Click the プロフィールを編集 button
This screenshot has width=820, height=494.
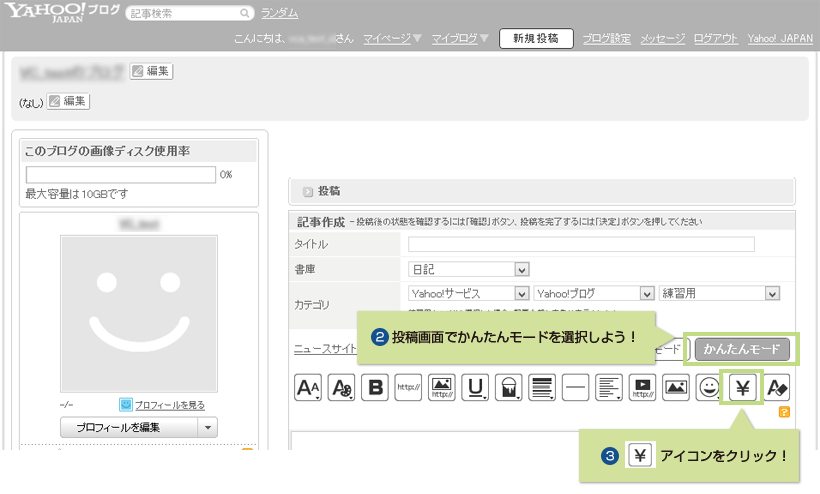tap(129, 427)
